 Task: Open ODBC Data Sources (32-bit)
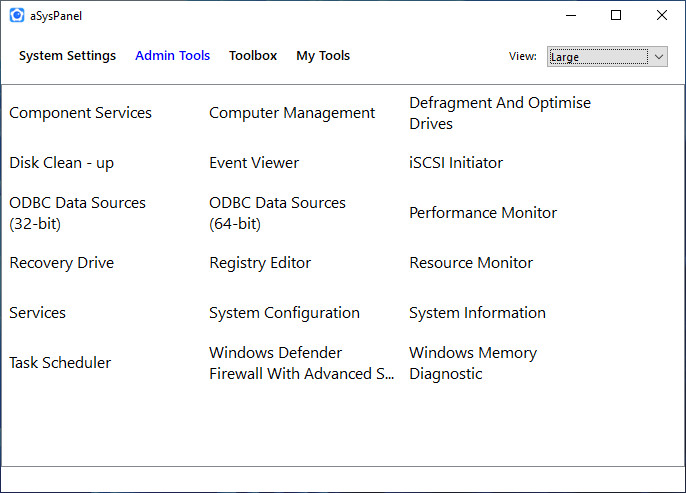77,213
